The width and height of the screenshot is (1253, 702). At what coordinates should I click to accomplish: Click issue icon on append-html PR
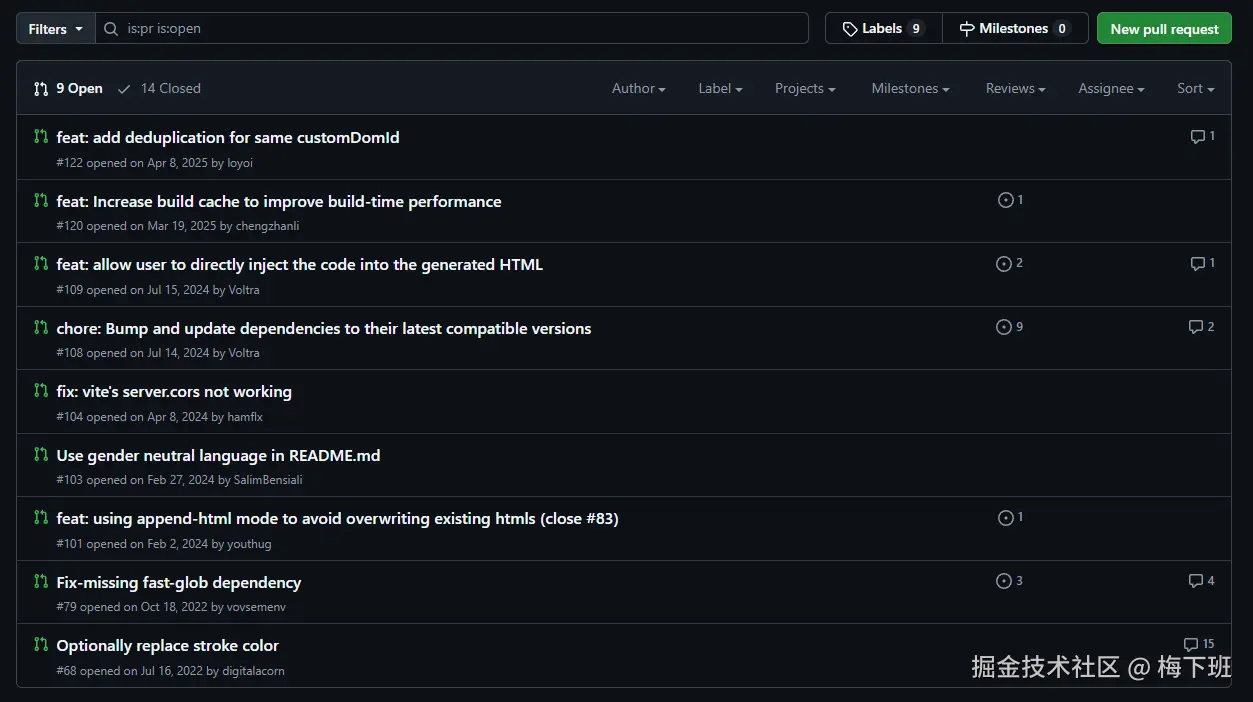(1006, 518)
